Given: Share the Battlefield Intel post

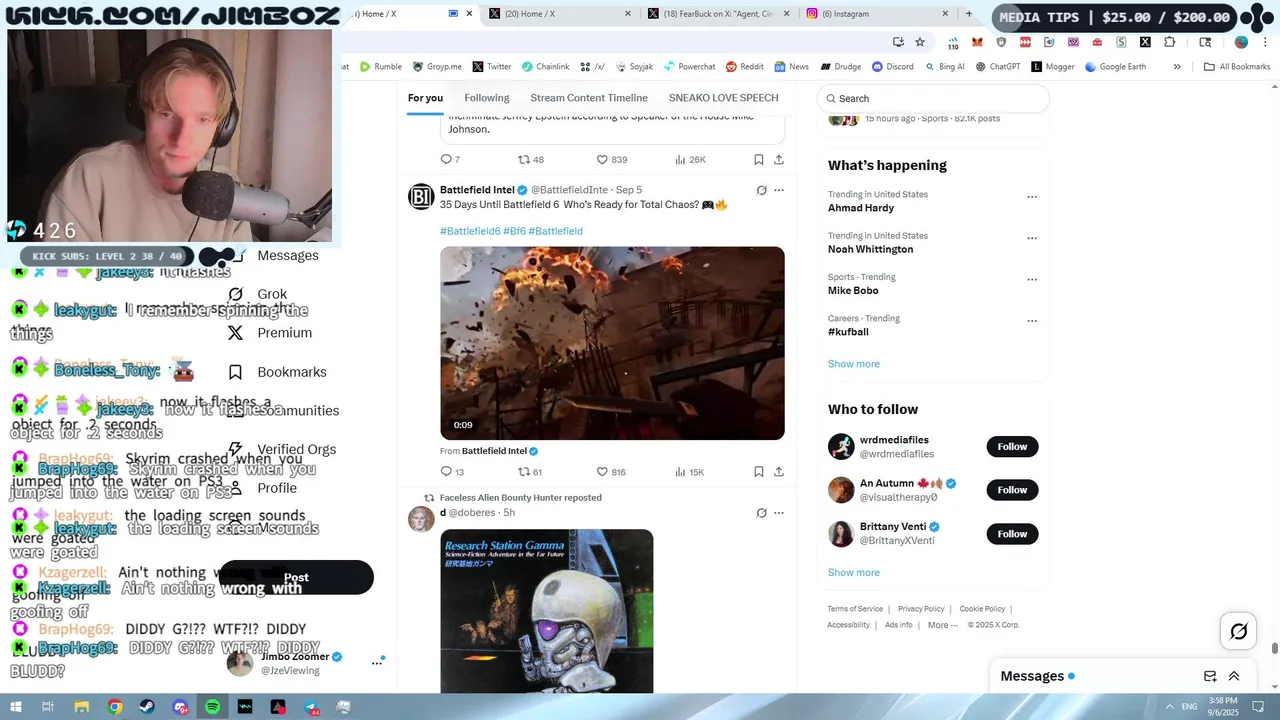Looking at the screenshot, I should coord(779,472).
